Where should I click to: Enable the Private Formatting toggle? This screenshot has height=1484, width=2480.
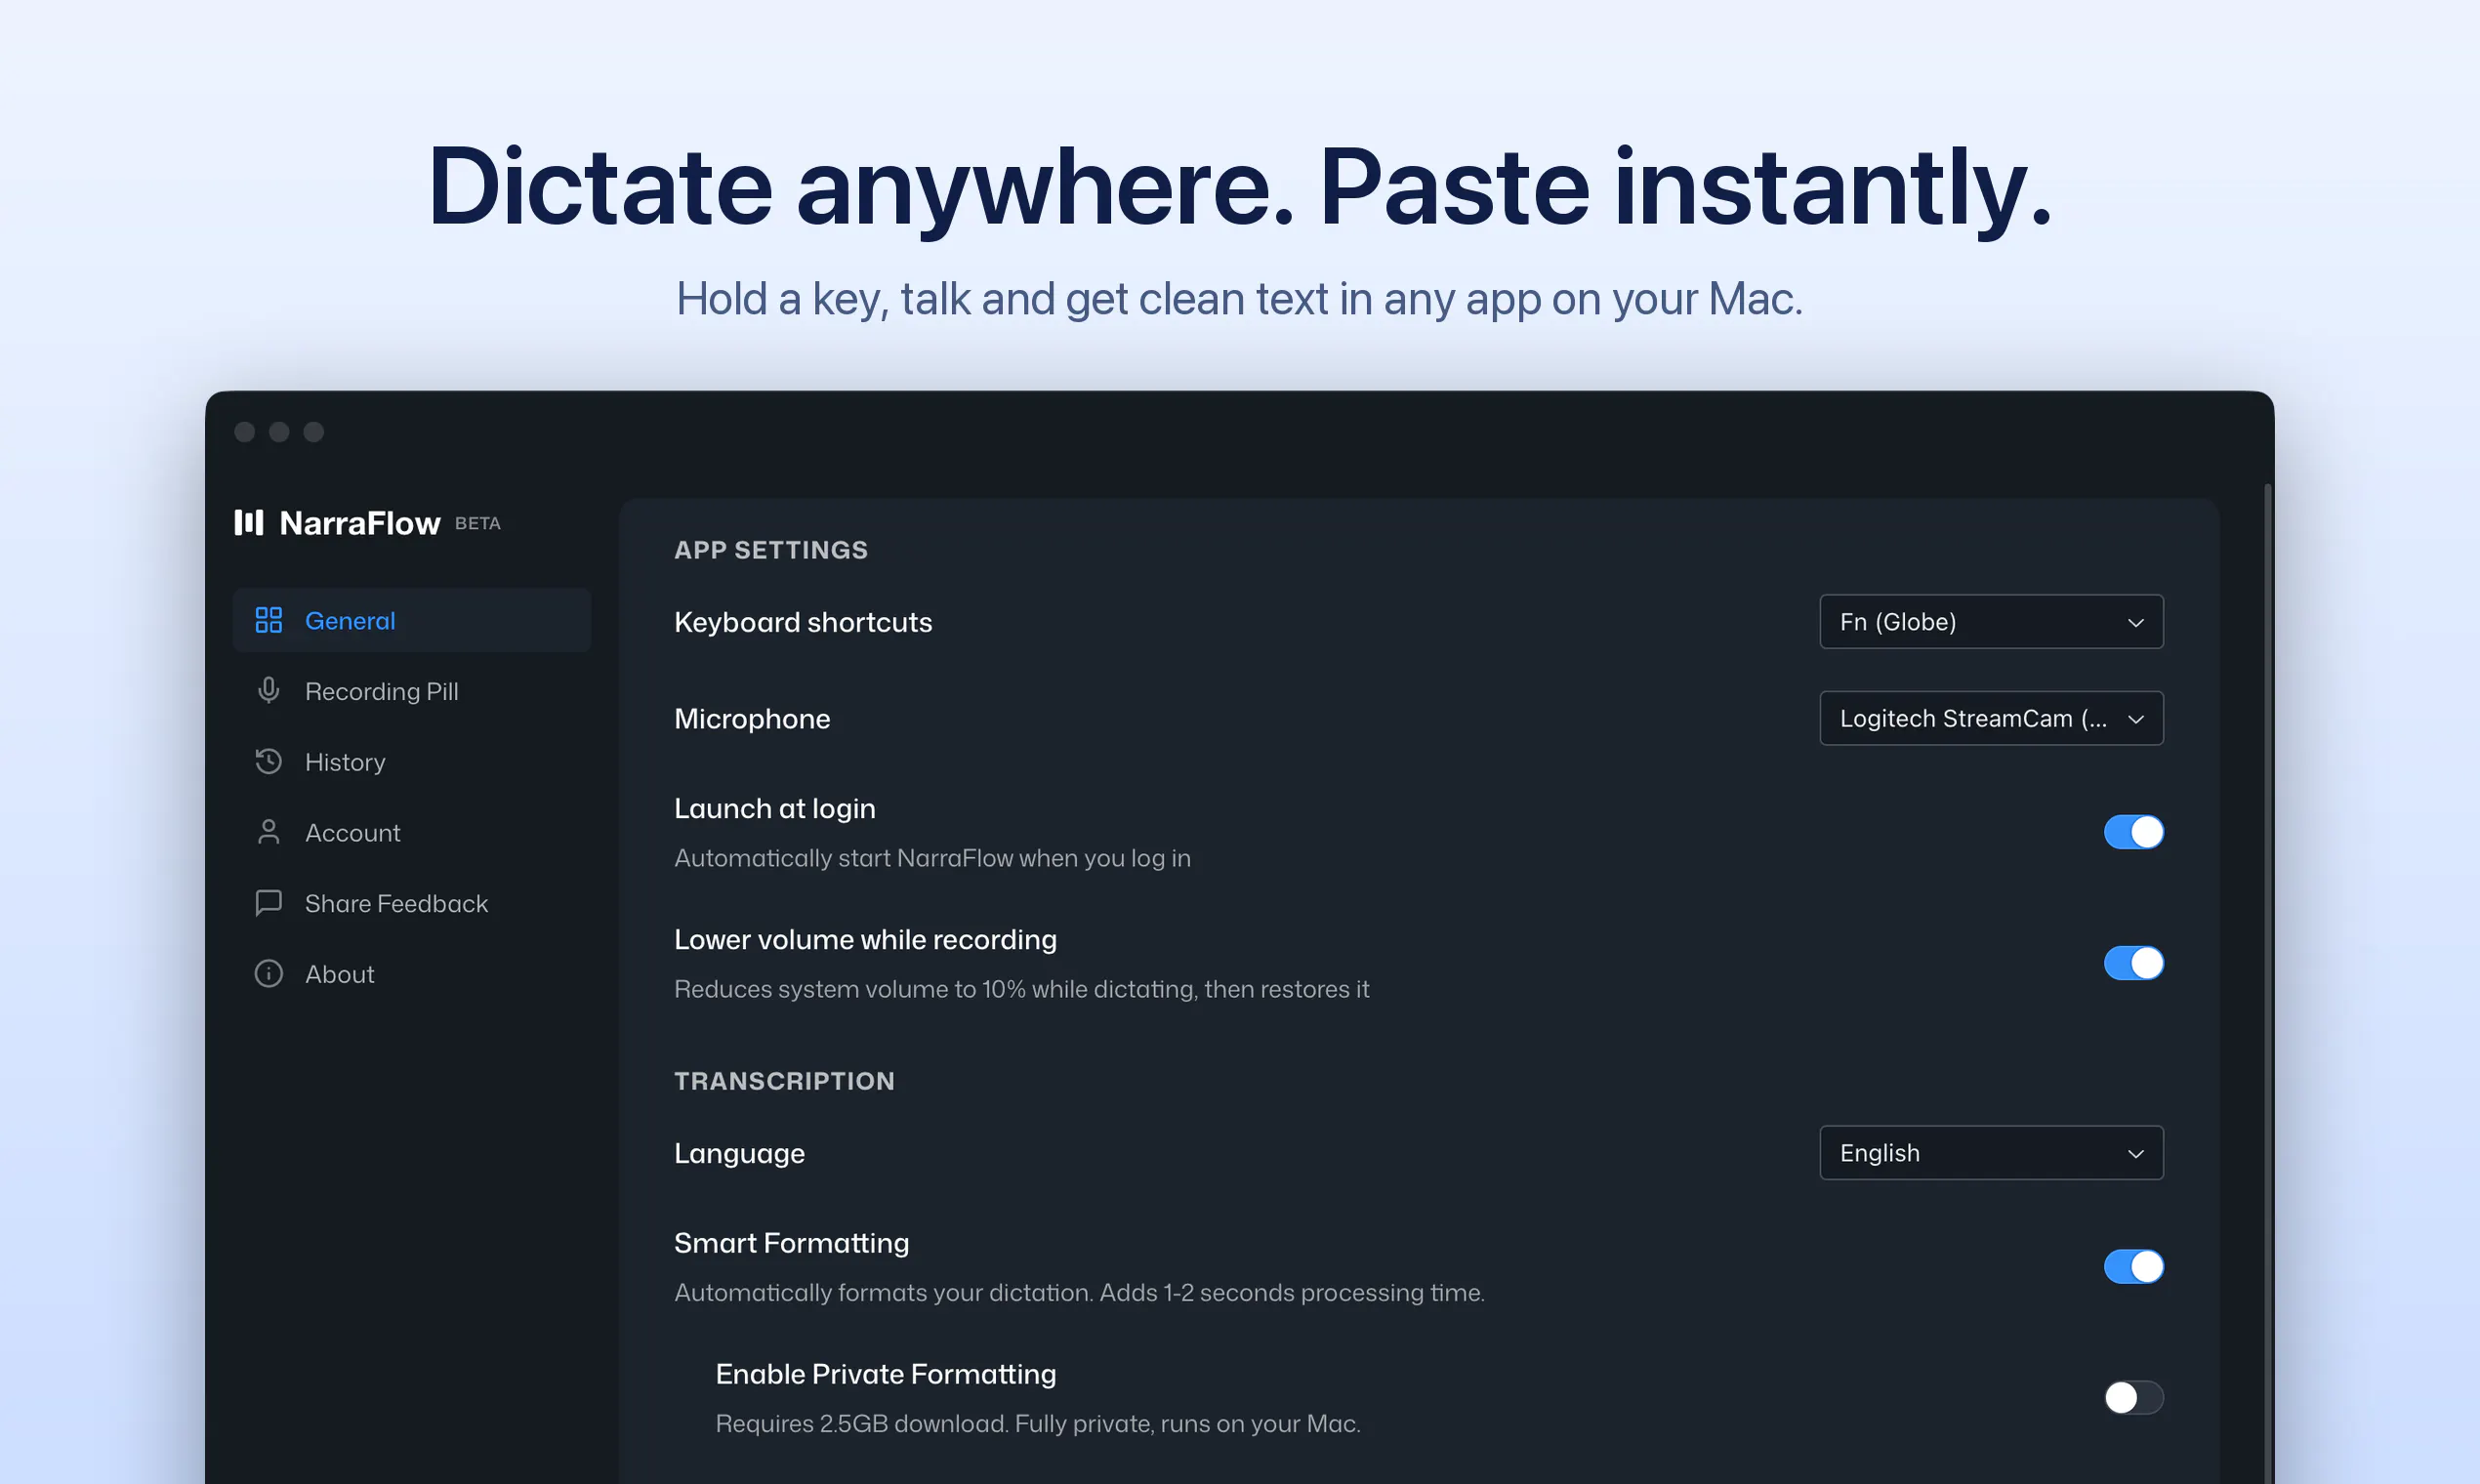click(2133, 1397)
